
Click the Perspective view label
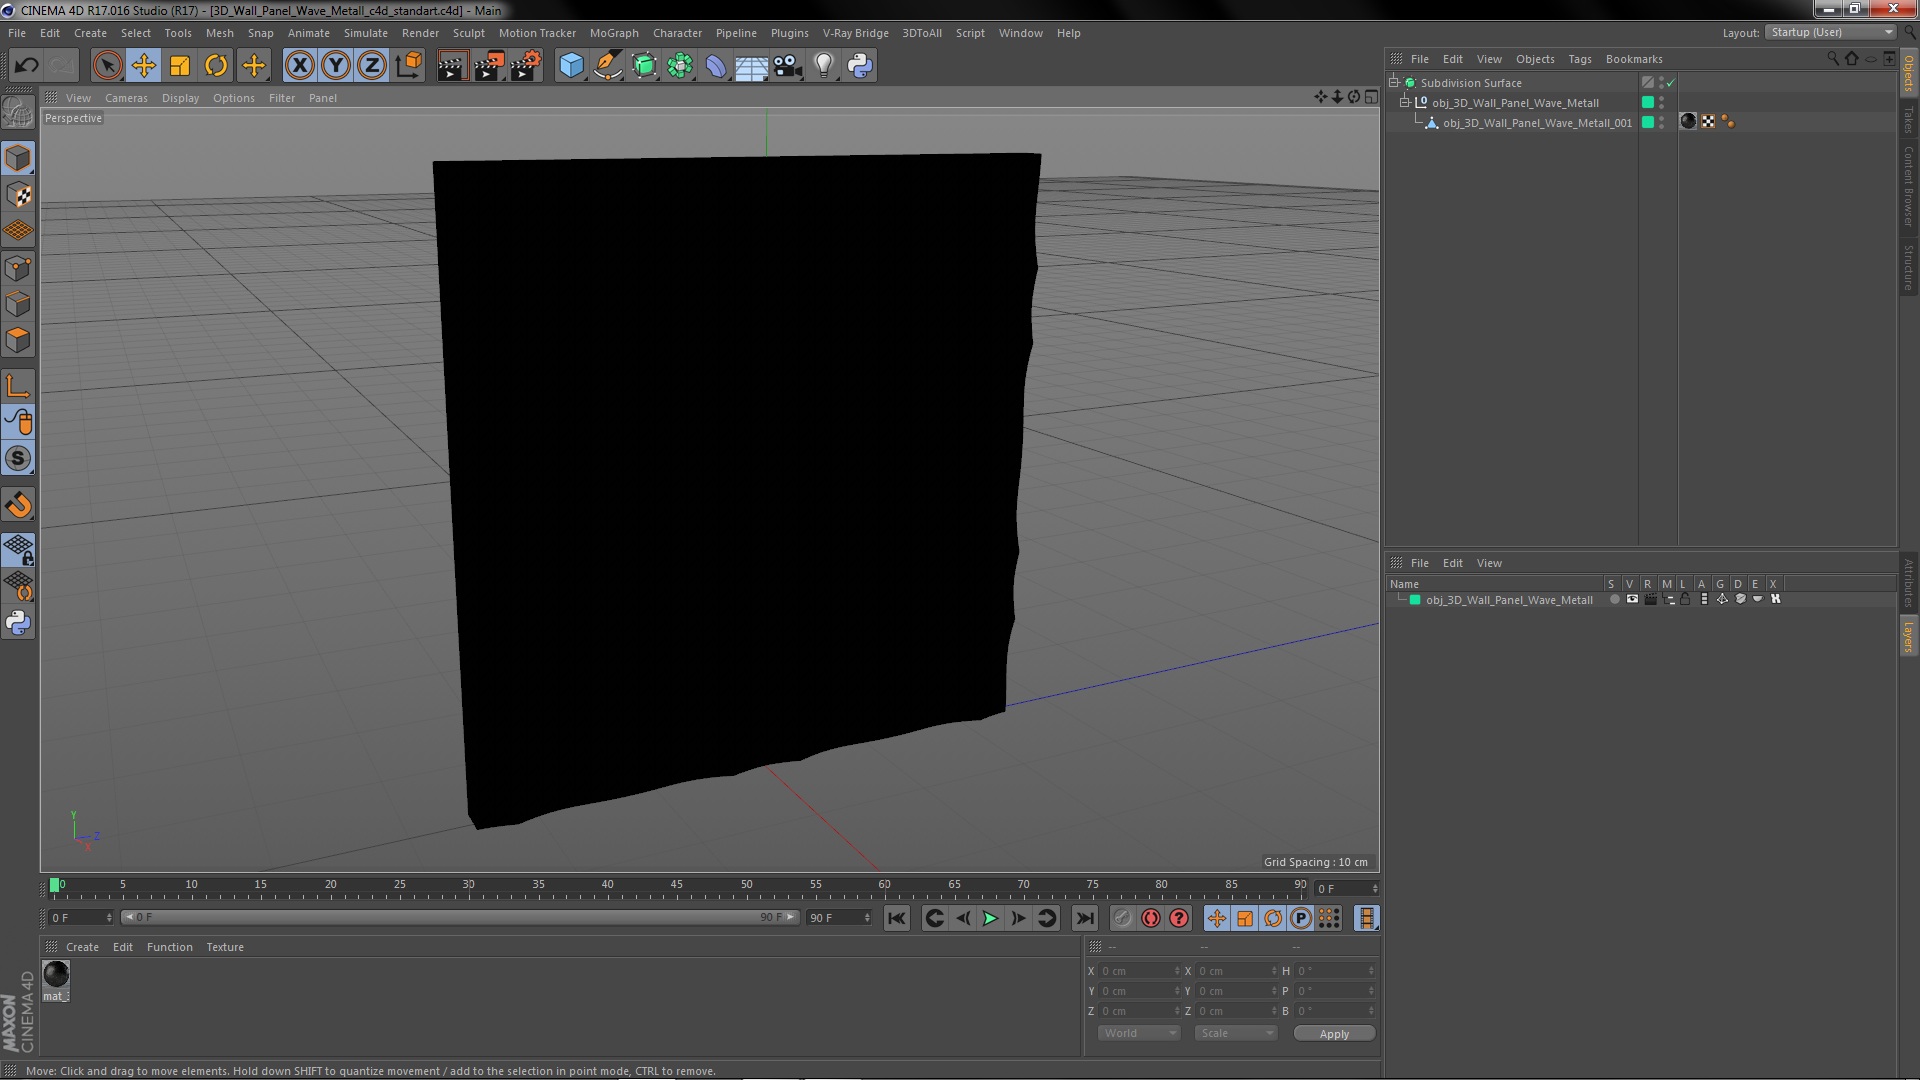click(x=73, y=117)
